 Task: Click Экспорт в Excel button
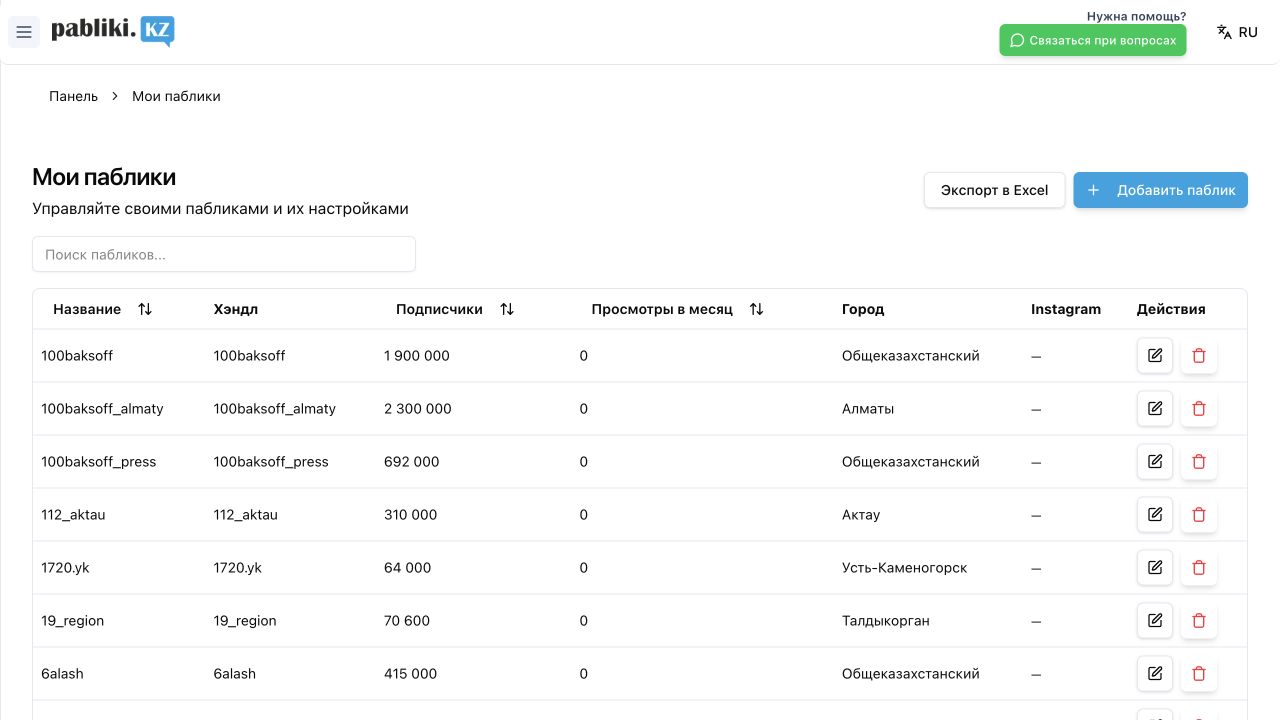[994, 190]
